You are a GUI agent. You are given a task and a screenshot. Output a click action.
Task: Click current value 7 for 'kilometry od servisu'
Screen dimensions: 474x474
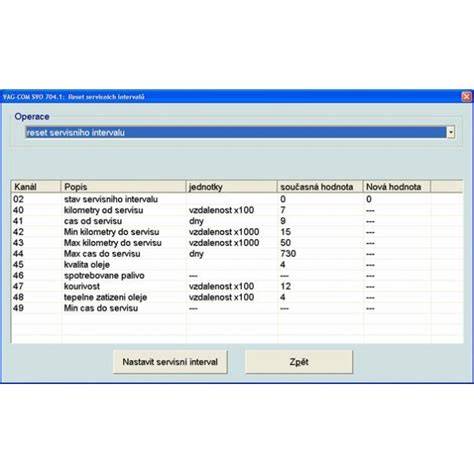click(x=283, y=210)
